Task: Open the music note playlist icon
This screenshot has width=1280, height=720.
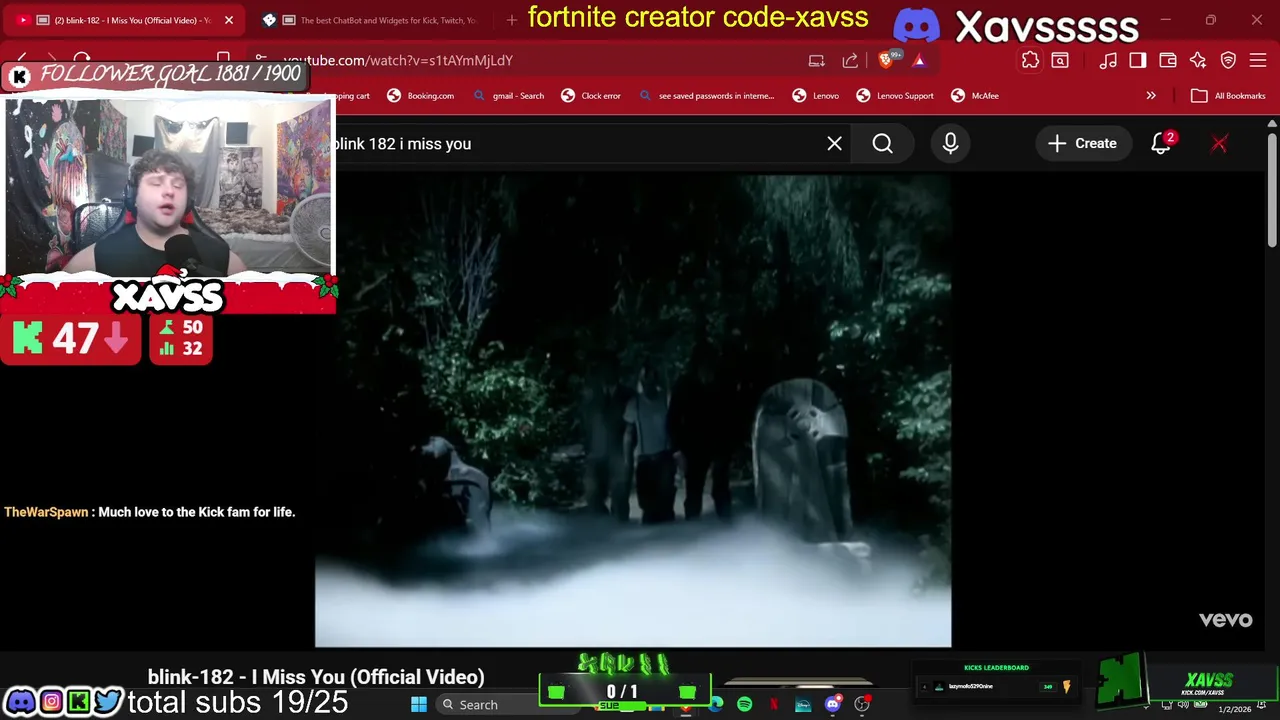Action: click(x=1108, y=60)
